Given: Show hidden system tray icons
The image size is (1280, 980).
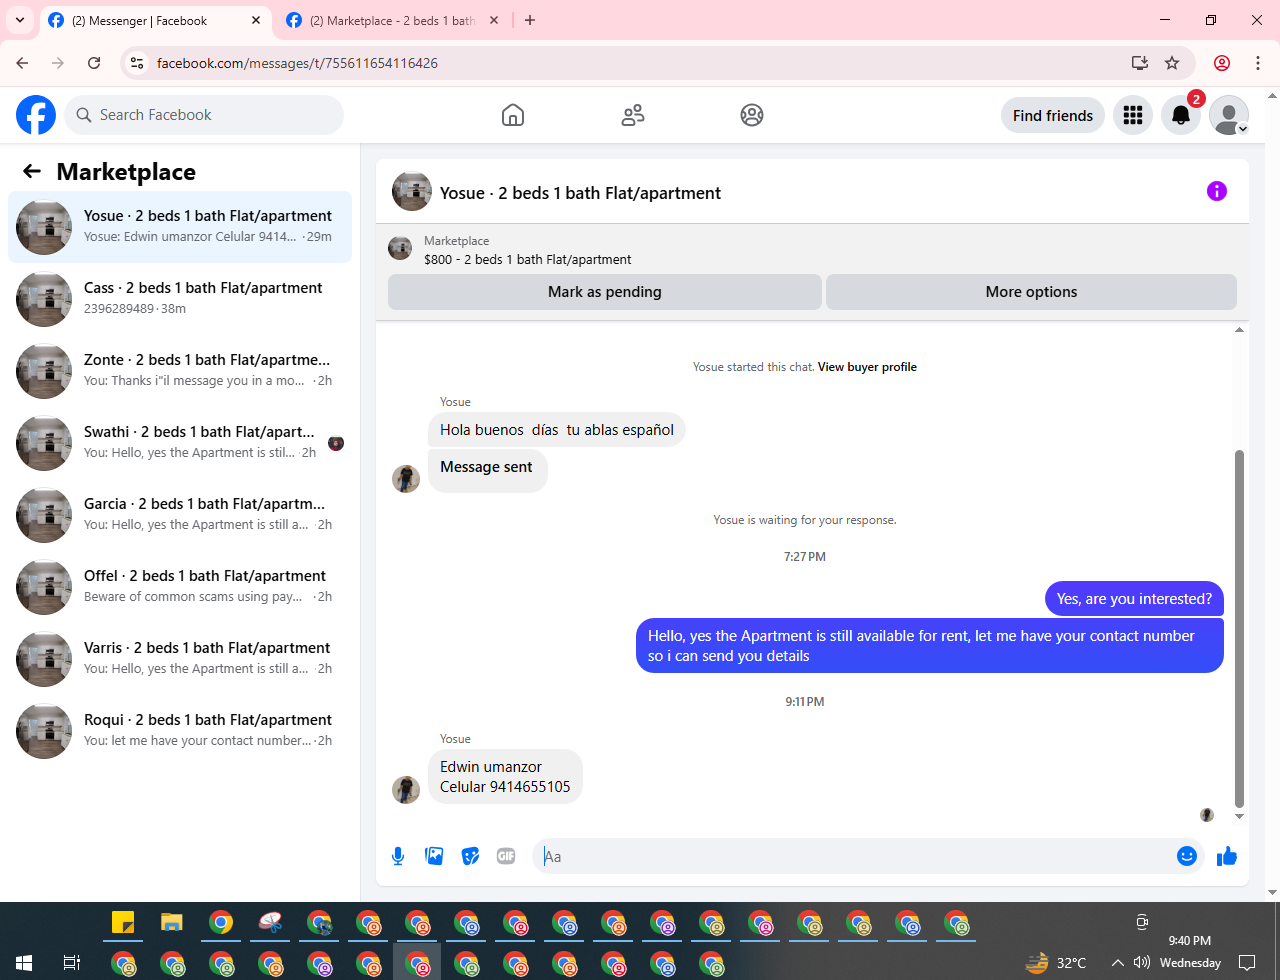Looking at the screenshot, I should (1117, 963).
